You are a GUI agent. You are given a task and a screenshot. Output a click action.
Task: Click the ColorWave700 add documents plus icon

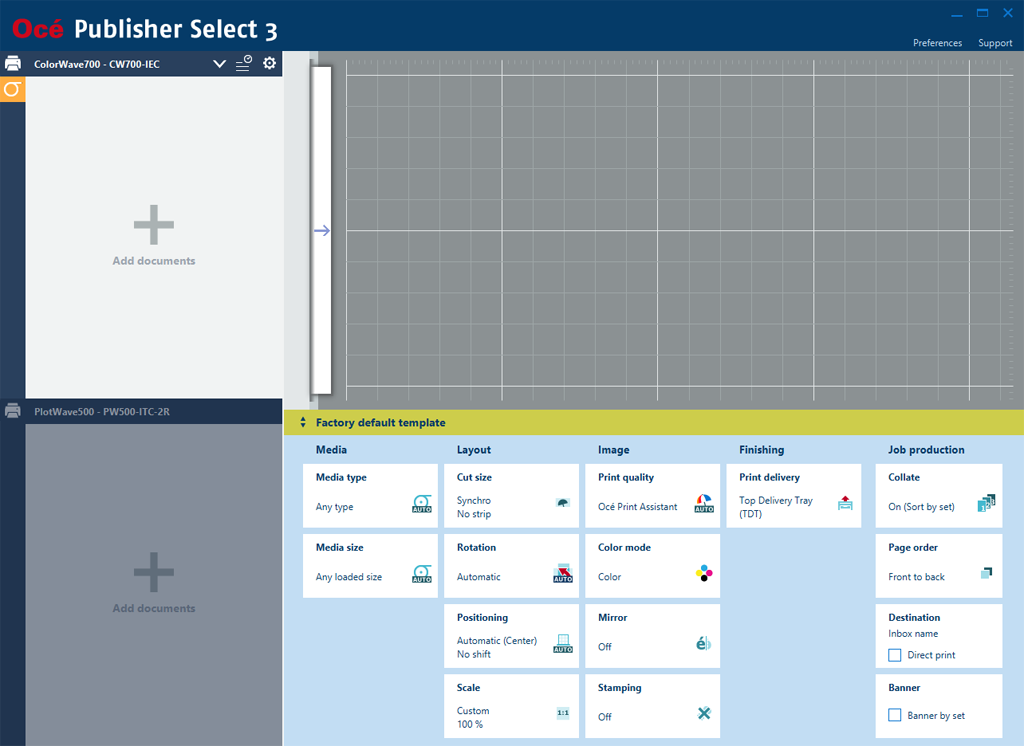(x=153, y=225)
